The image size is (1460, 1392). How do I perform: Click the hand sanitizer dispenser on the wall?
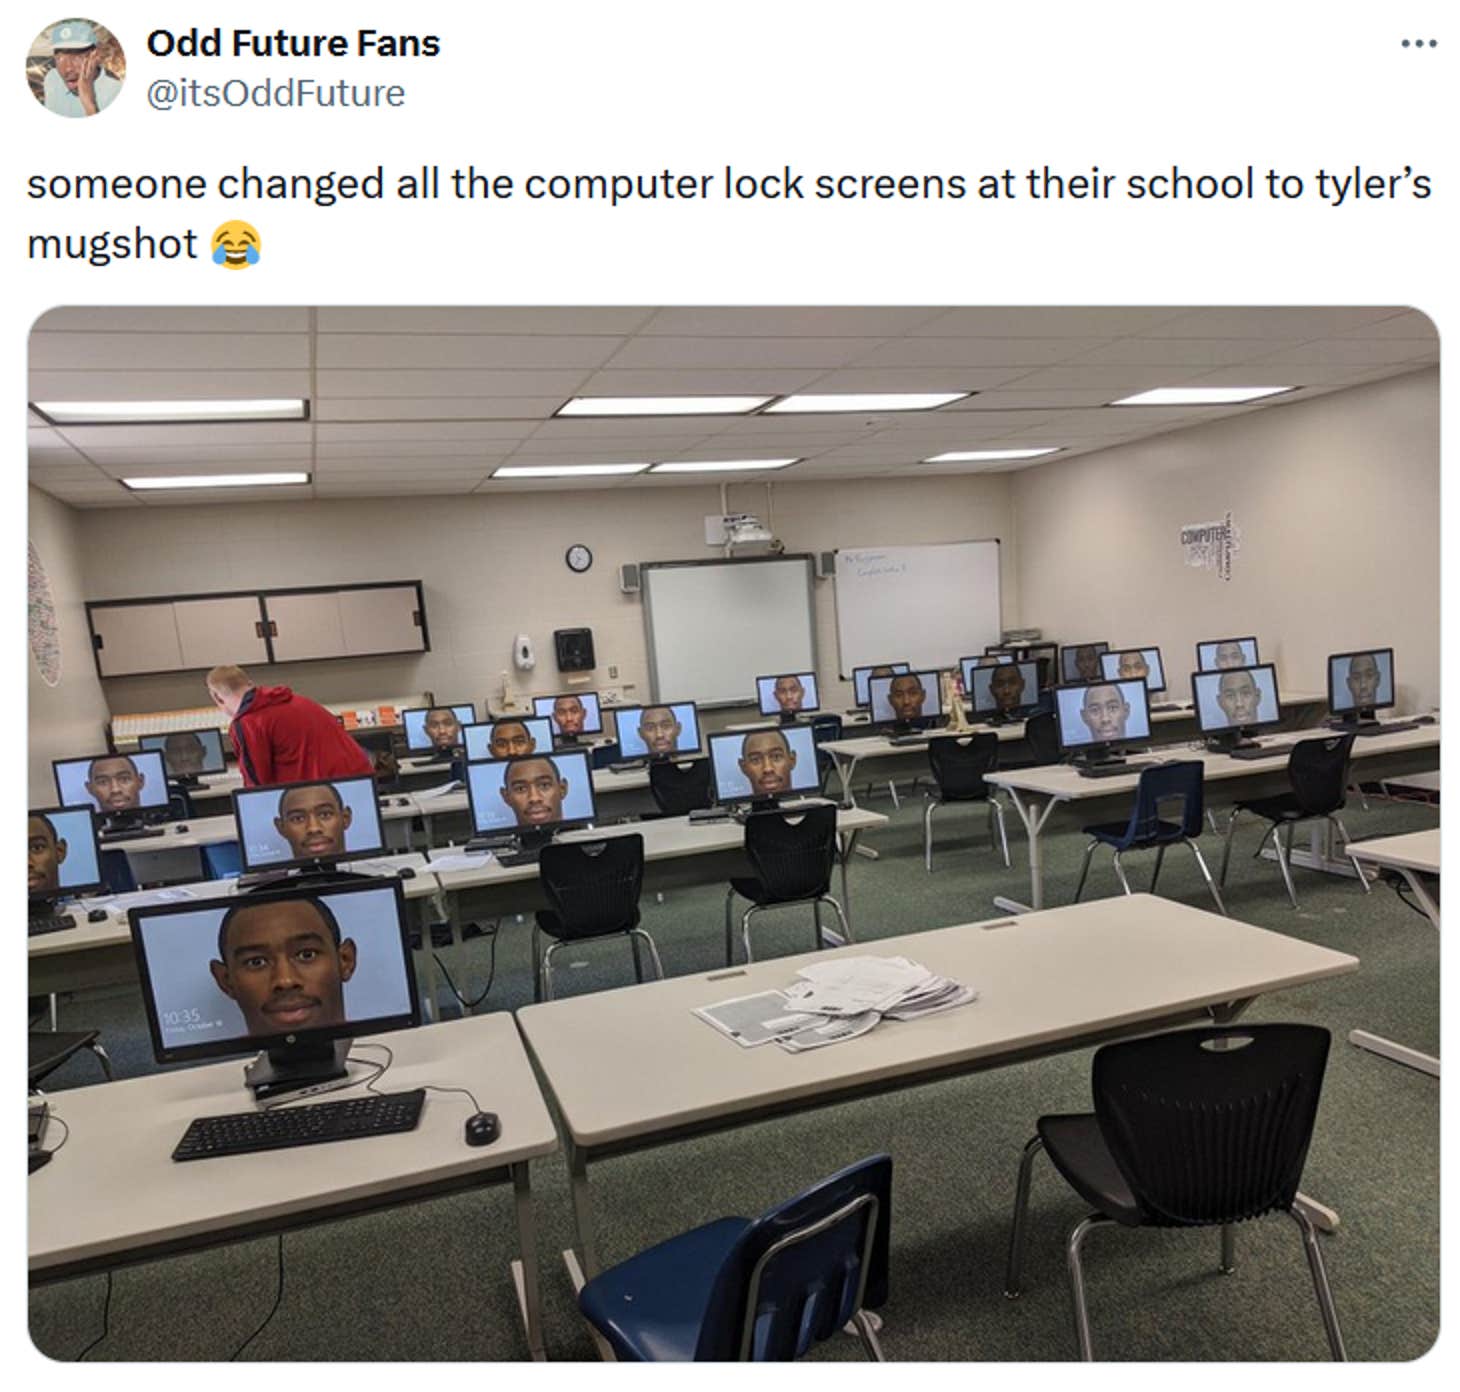point(523,651)
